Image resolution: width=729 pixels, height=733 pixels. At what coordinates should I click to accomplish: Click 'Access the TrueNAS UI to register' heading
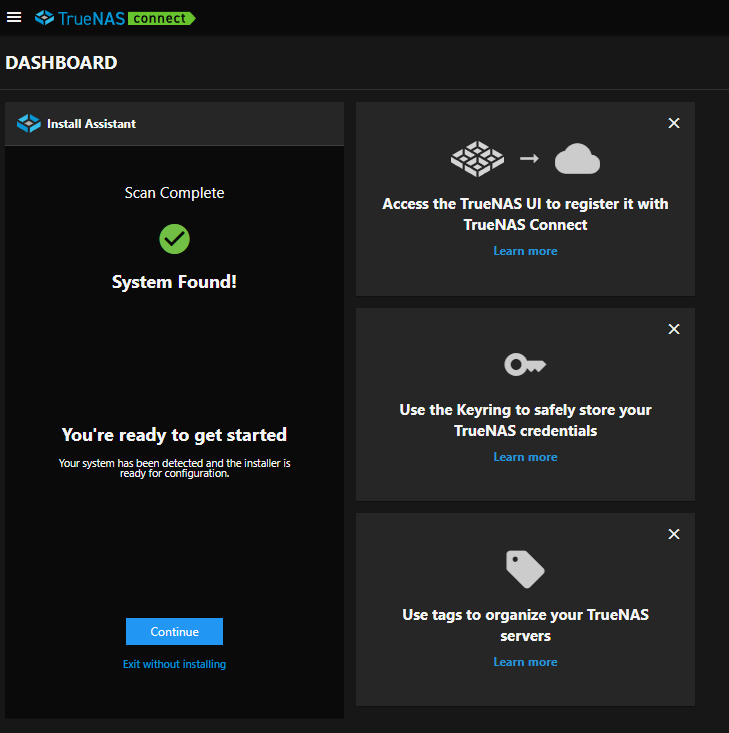(525, 214)
